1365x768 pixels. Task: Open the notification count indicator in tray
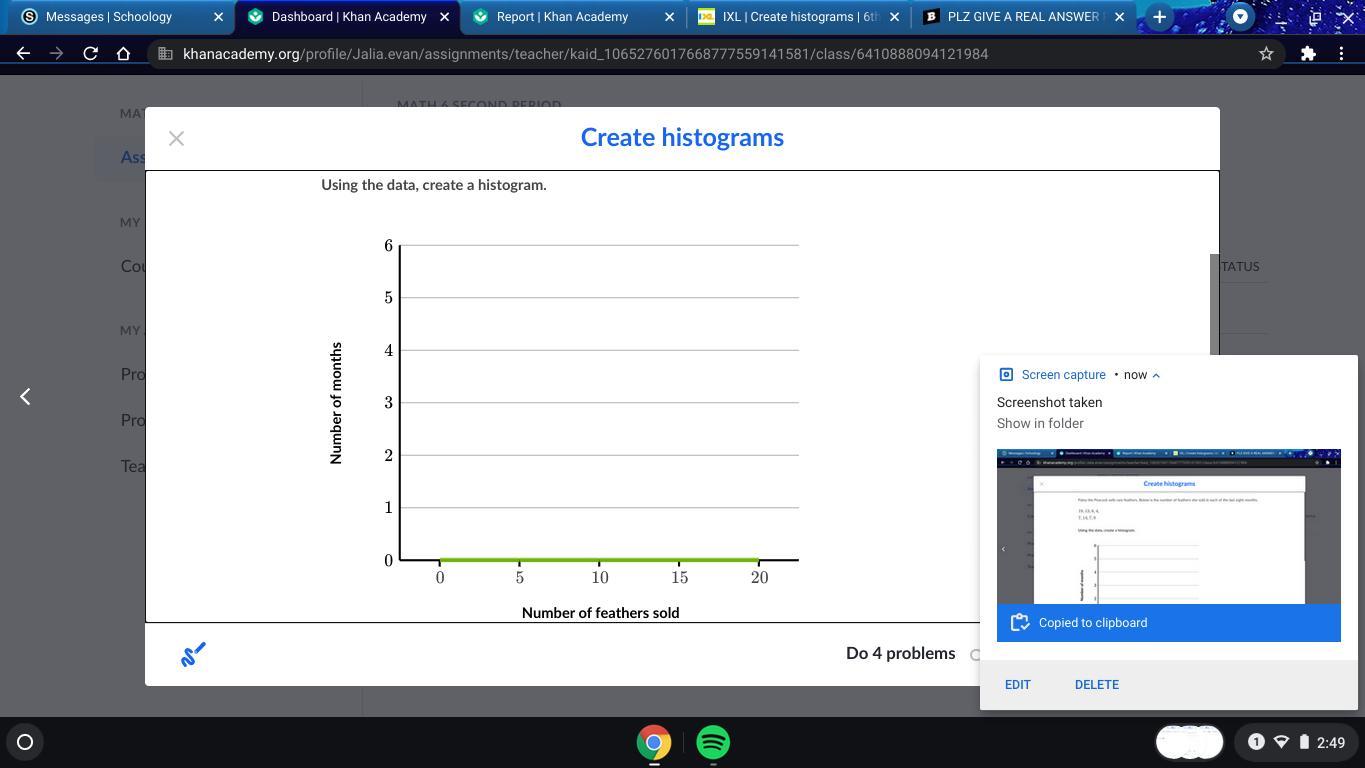[x=1256, y=742]
